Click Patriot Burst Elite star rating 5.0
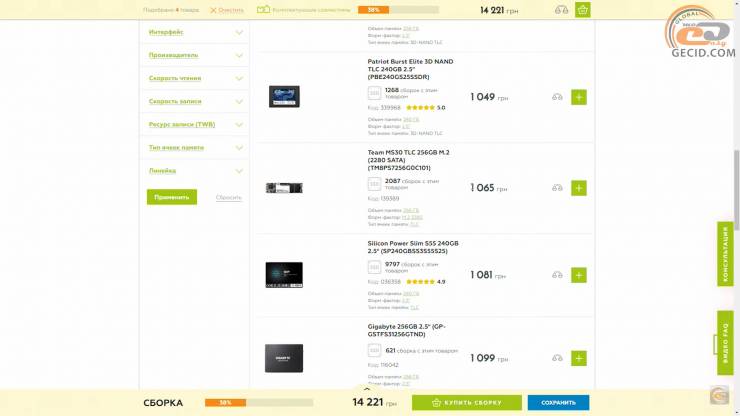 point(425,108)
